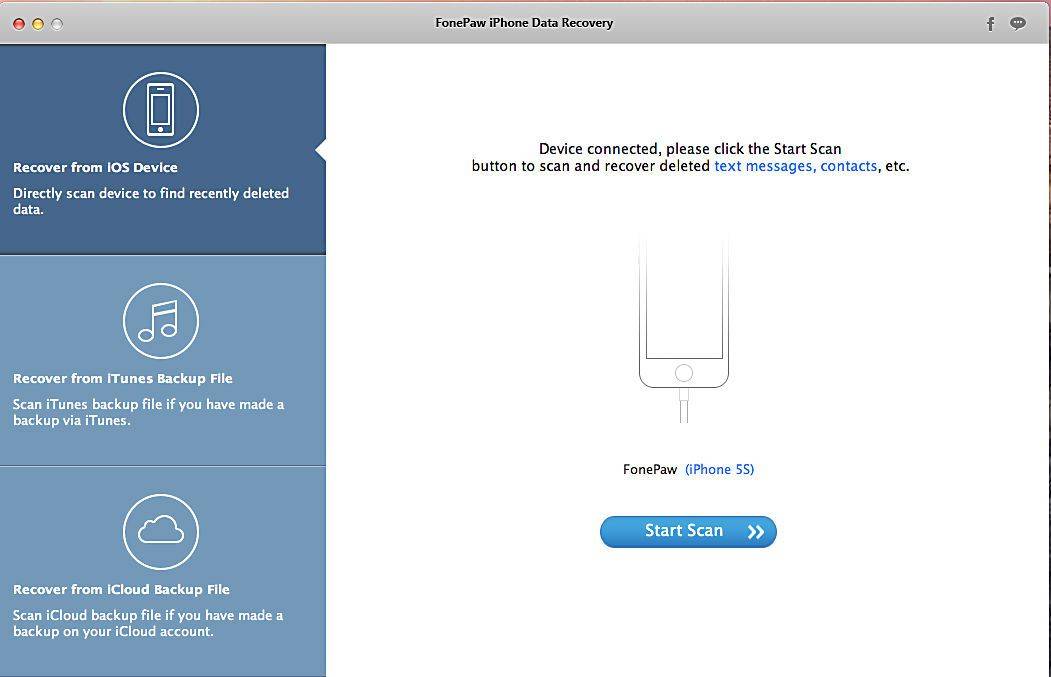Viewport: 1051px width, 677px height.
Task: Click the phone icon for iOS Device recovery
Action: coord(160,109)
